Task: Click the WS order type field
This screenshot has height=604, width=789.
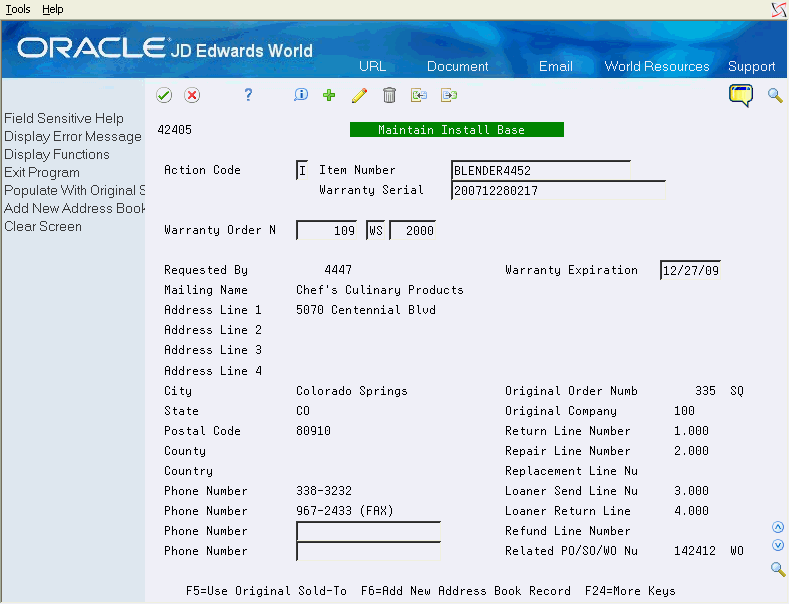Action: tap(375, 231)
